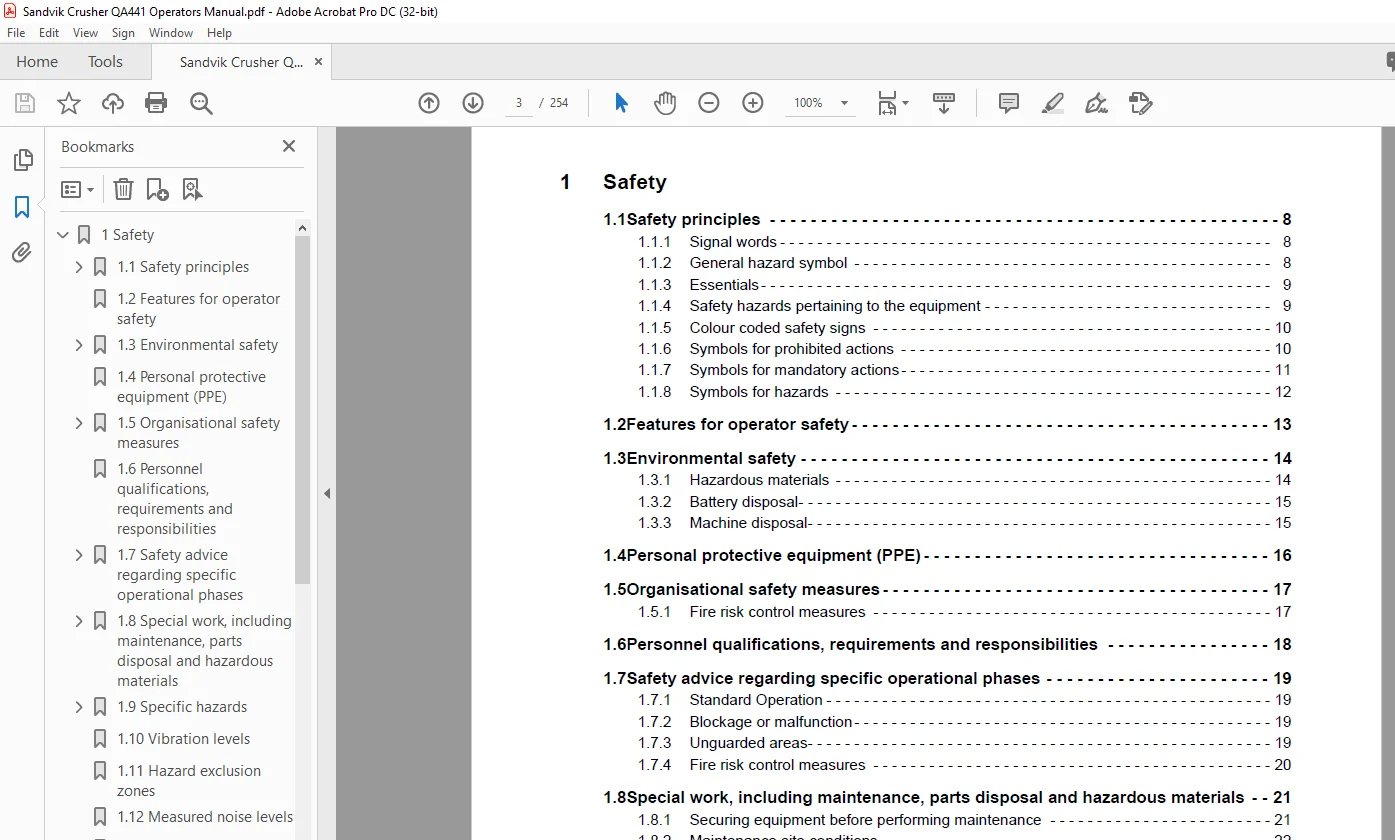Select the Highlight text pen tool

coord(1053,103)
